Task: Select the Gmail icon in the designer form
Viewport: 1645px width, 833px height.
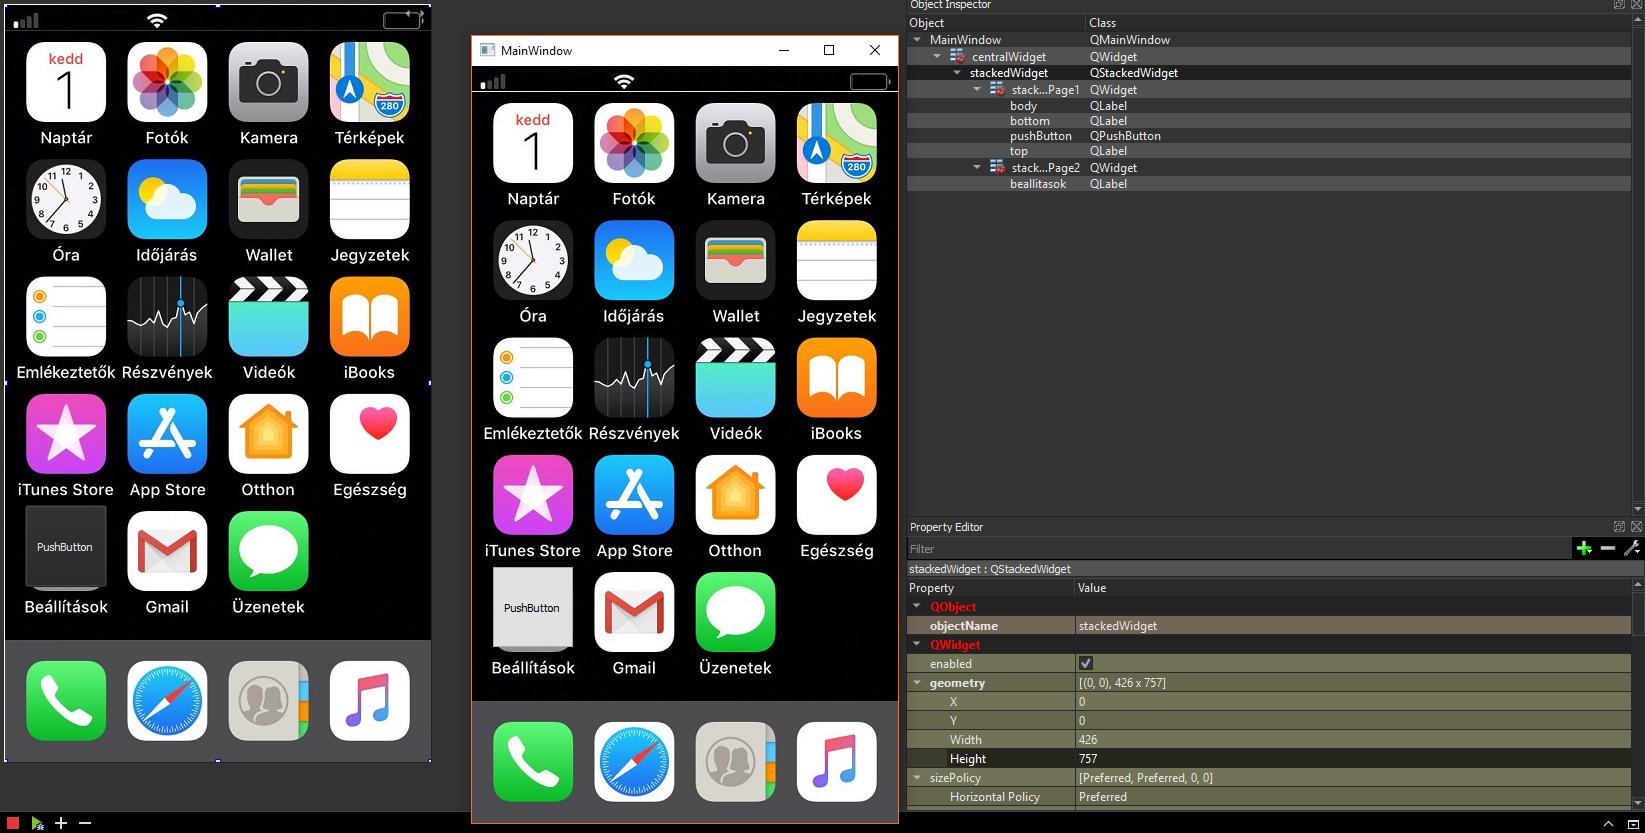Action: pos(167,551)
